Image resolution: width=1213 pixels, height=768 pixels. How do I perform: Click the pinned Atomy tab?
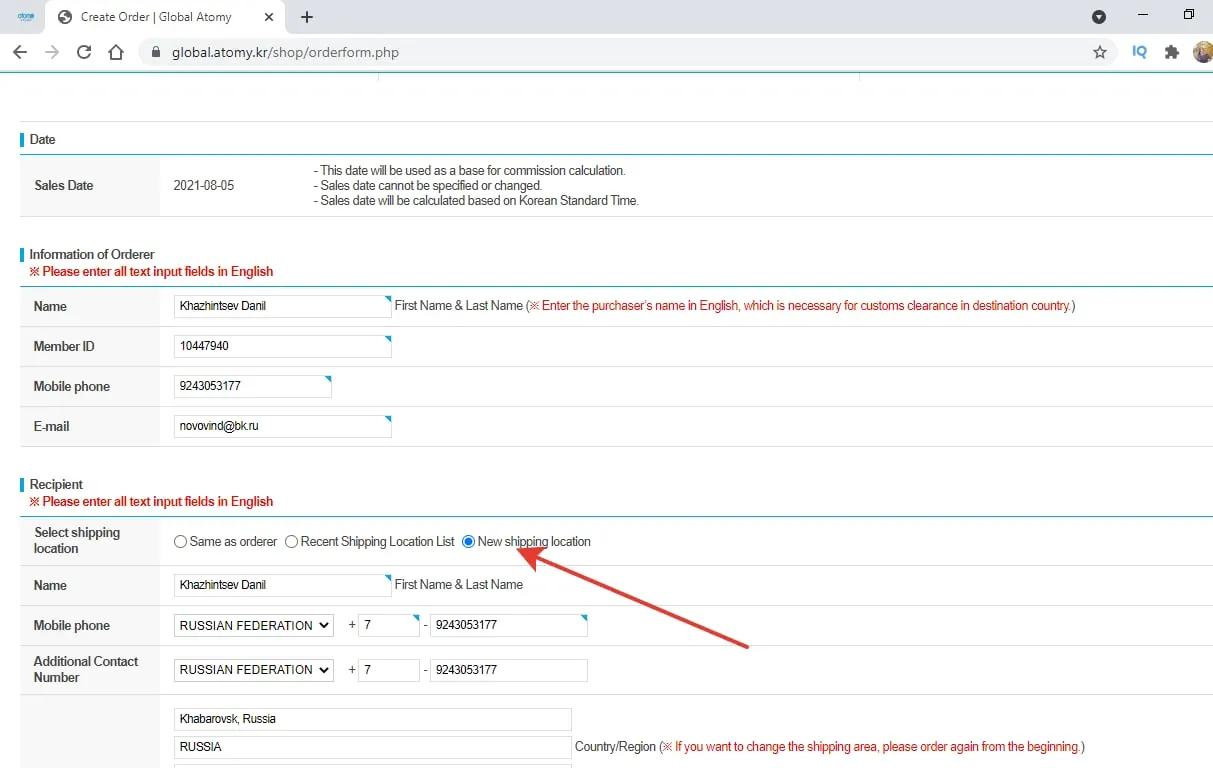[x=26, y=17]
